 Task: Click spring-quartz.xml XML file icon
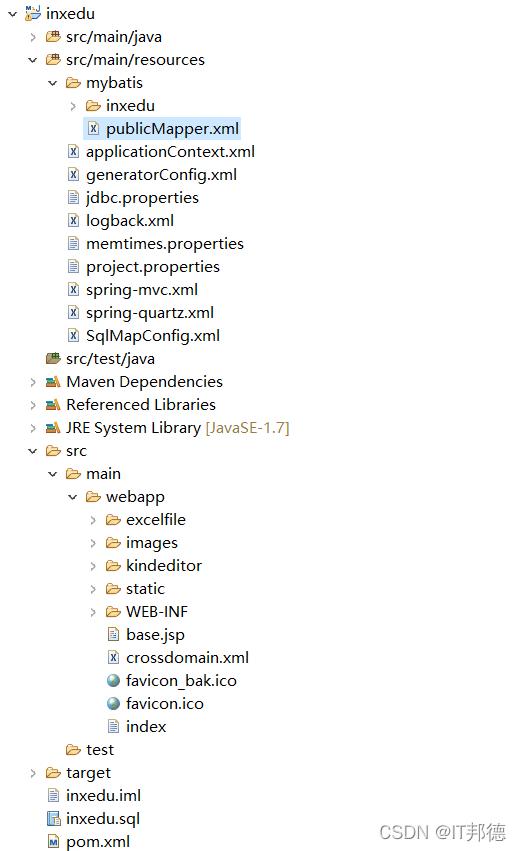pyautogui.click(x=73, y=313)
